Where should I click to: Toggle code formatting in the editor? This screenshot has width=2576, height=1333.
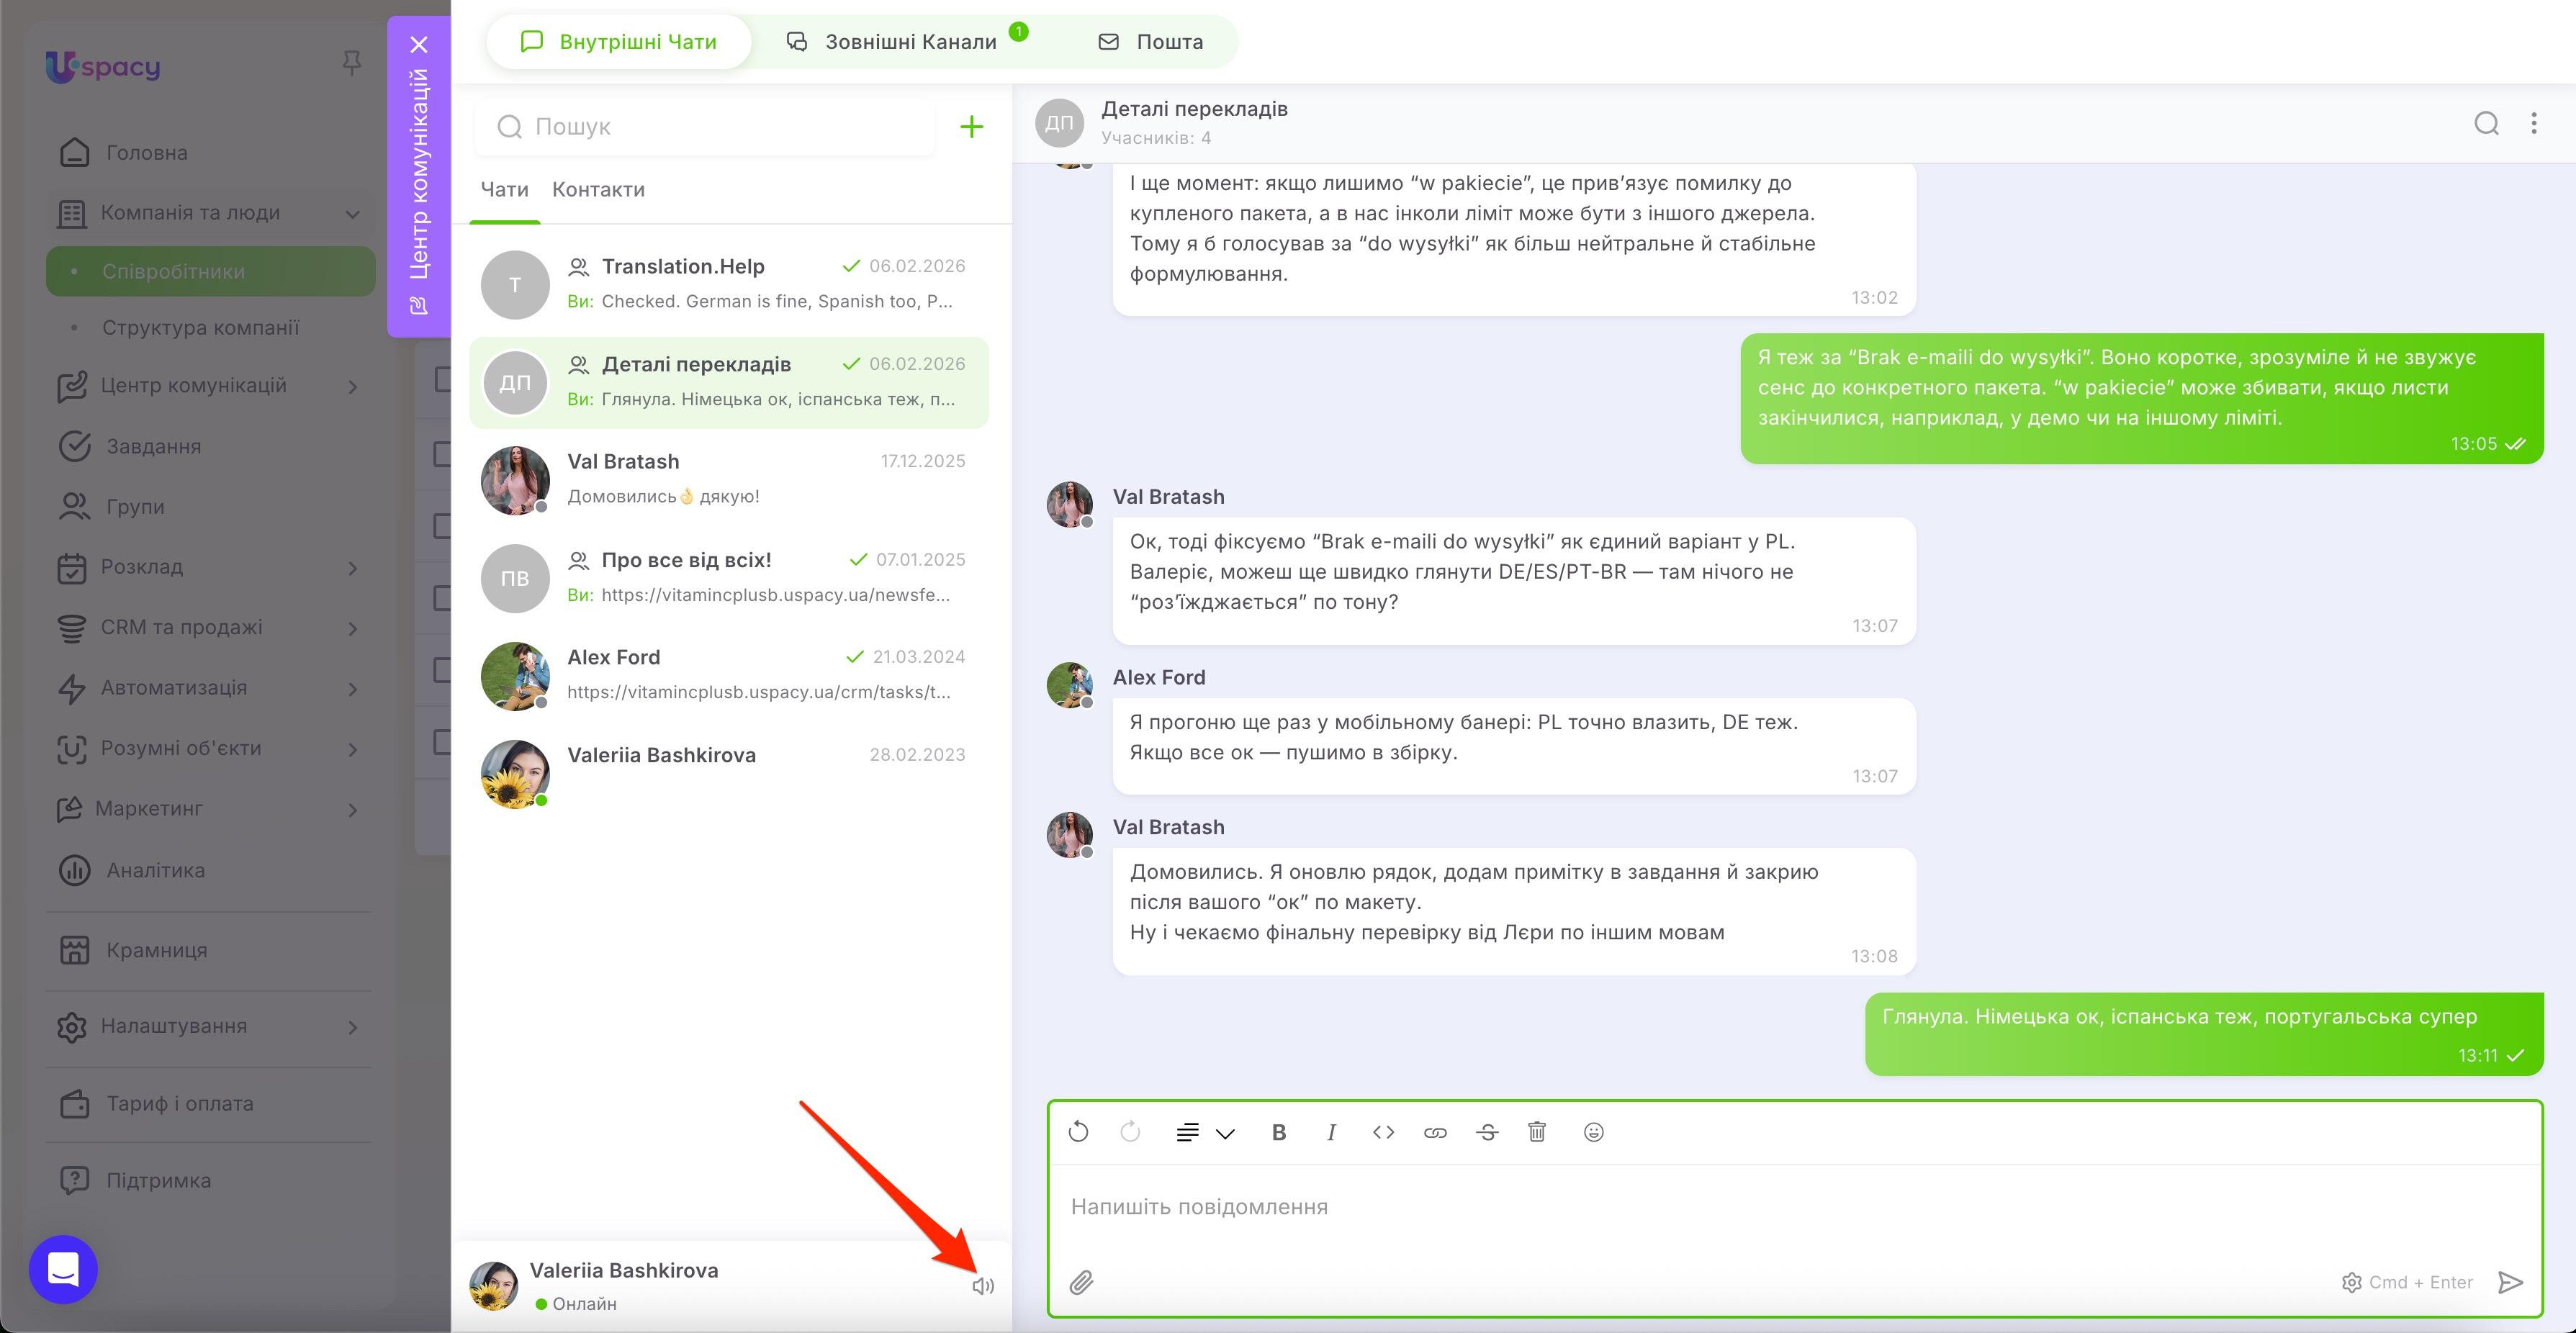coord(1383,1132)
